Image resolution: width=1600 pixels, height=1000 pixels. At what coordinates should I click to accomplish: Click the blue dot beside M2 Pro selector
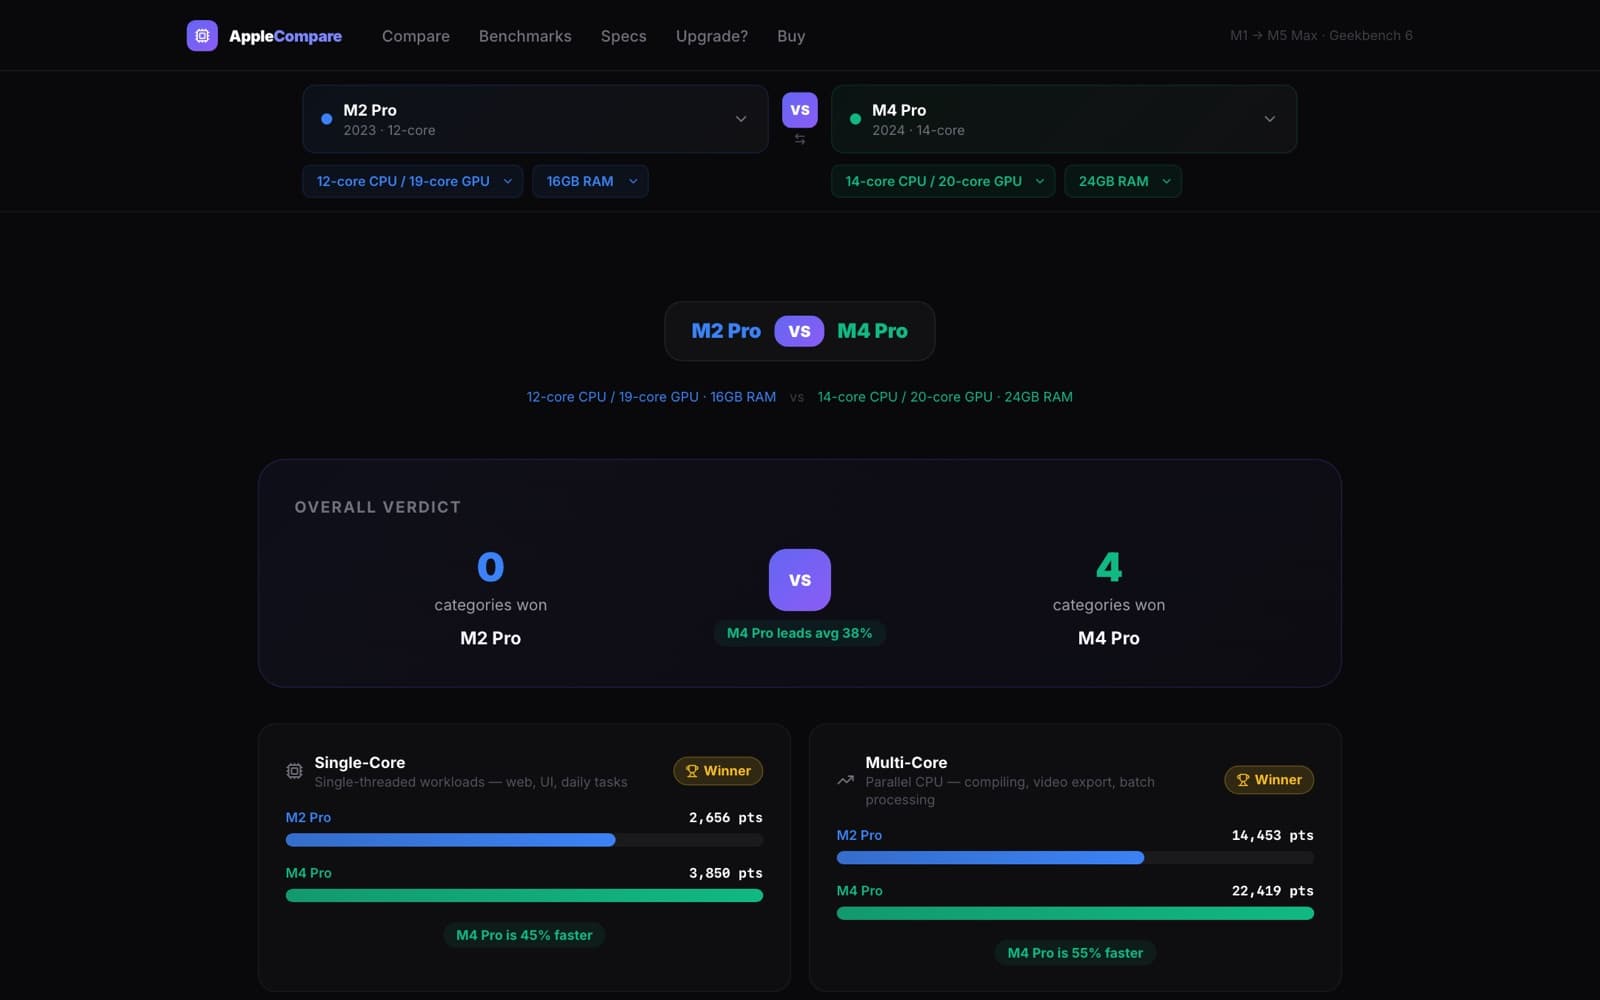point(326,119)
